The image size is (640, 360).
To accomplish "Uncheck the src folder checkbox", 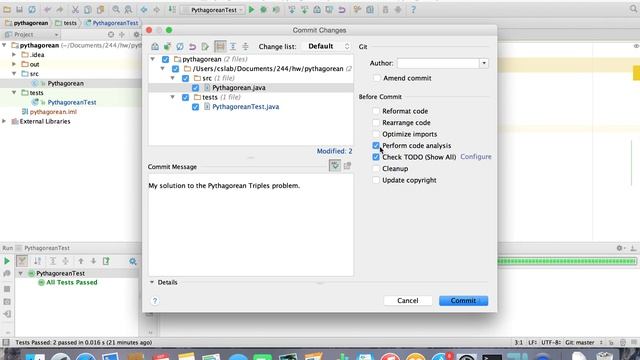I will 185,78.
